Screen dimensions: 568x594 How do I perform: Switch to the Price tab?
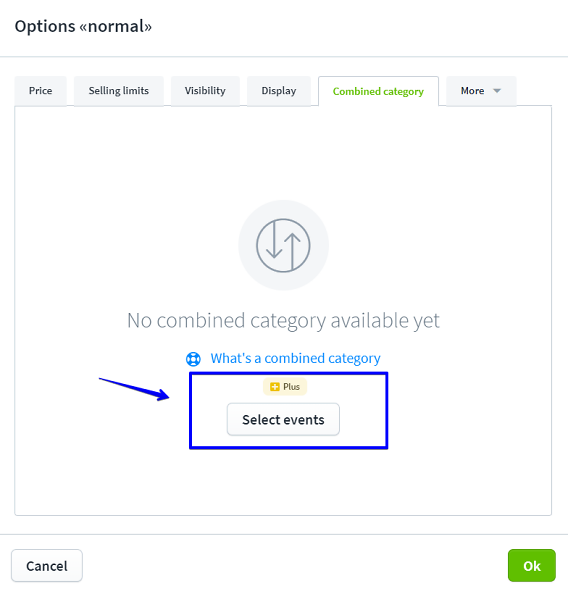pos(41,91)
